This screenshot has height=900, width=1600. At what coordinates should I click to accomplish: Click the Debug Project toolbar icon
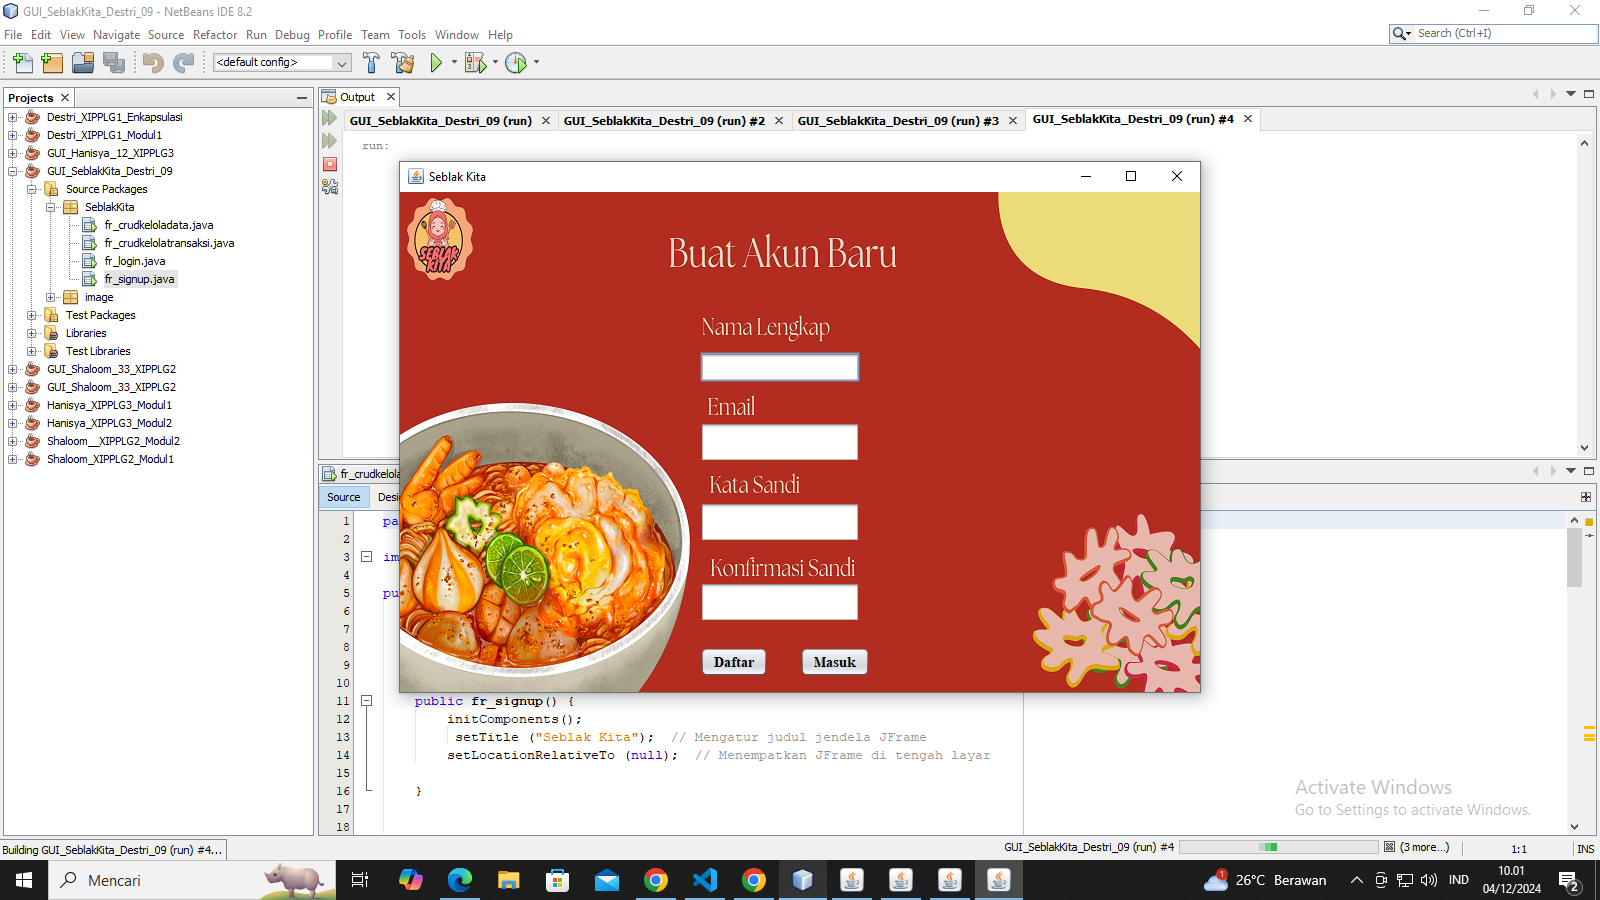click(476, 63)
